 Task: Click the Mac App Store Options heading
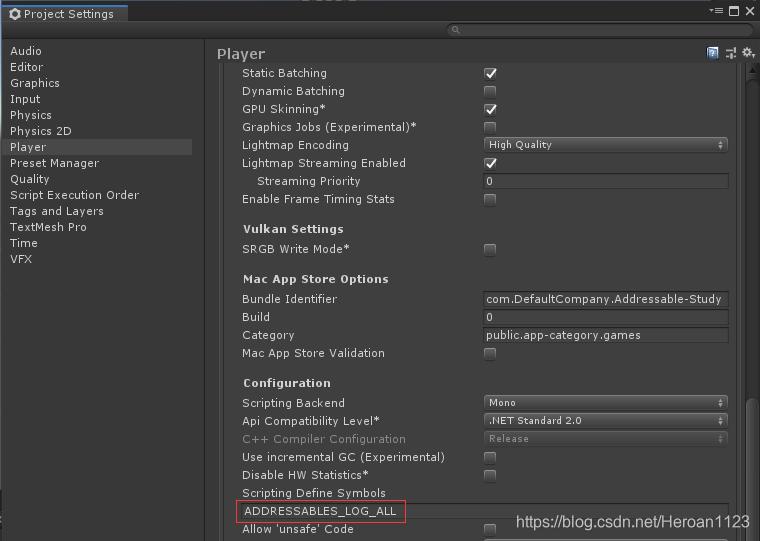316,279
